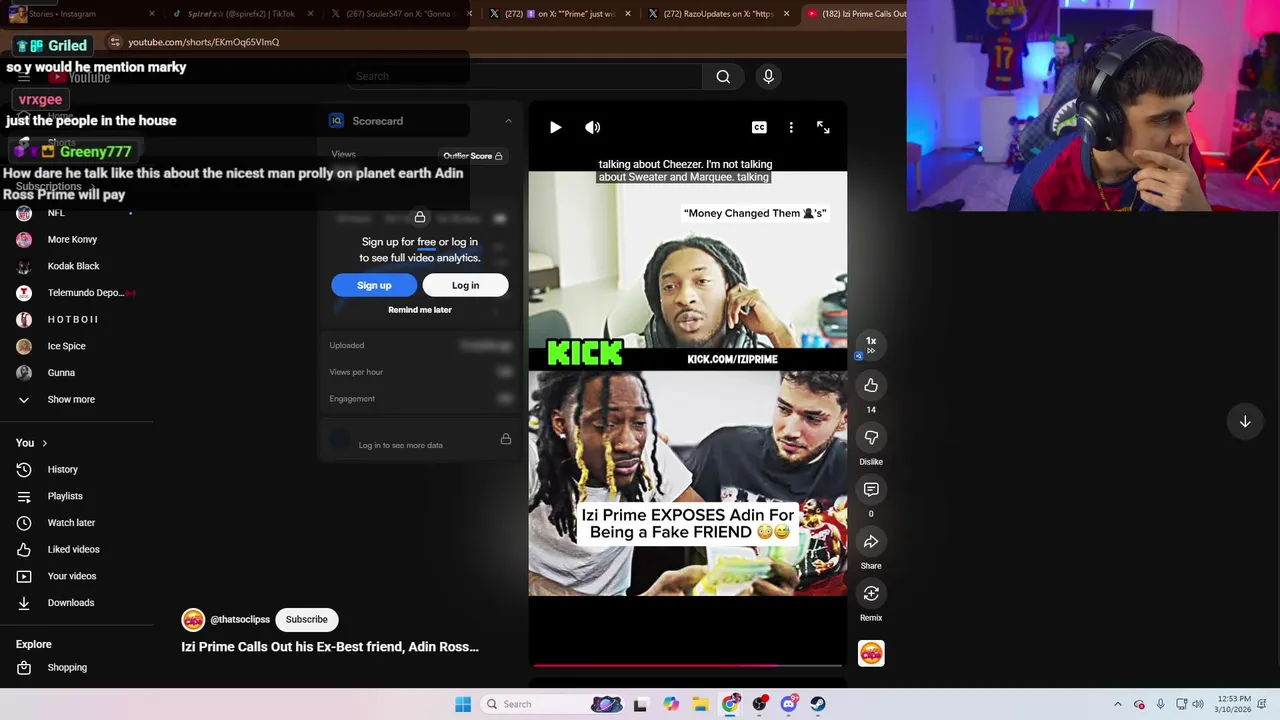This screenshot has height=720, width=1280.
Task: Open Copilot from the taskbar
Action: tap(671, 704)
